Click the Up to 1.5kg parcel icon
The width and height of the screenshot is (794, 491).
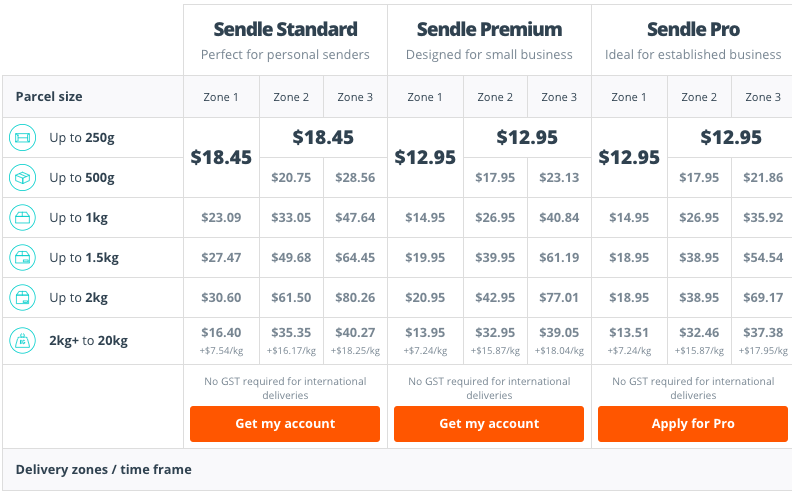pos(22,258)
